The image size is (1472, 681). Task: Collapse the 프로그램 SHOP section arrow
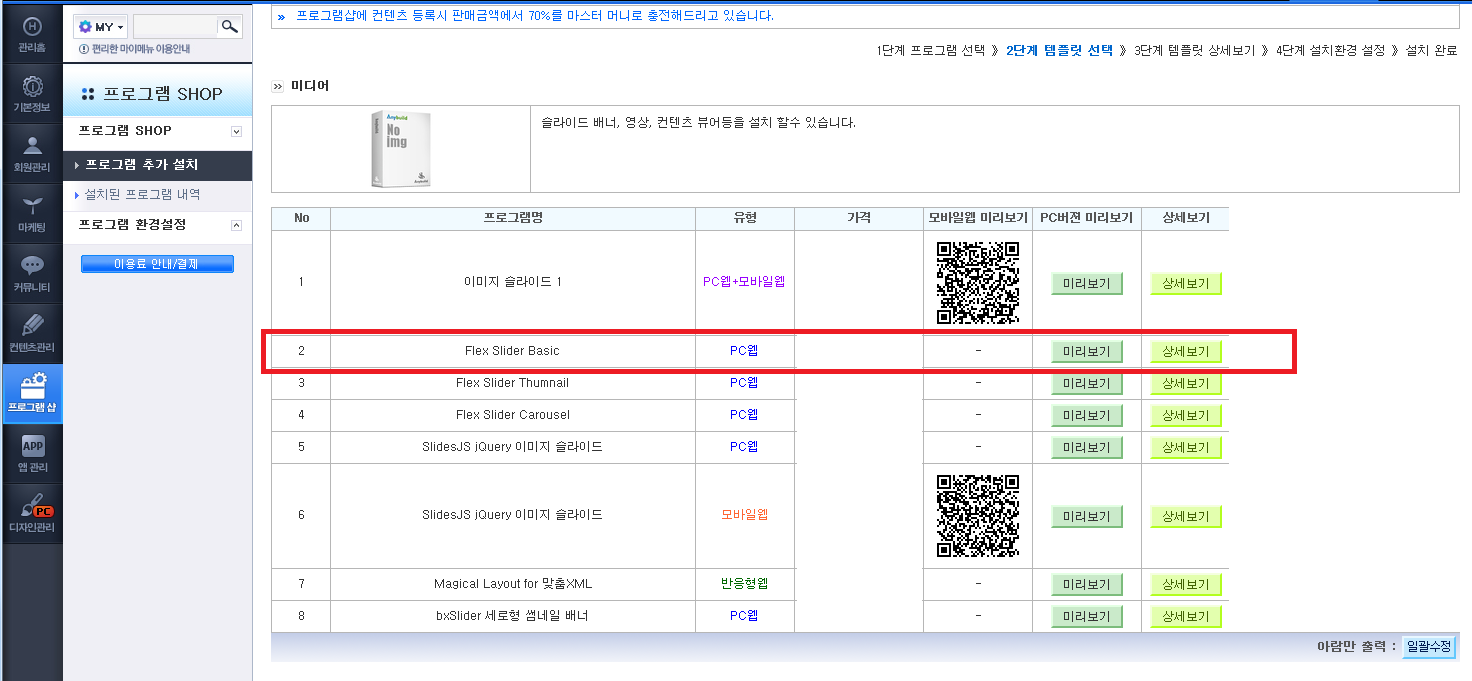pos(236,131)
